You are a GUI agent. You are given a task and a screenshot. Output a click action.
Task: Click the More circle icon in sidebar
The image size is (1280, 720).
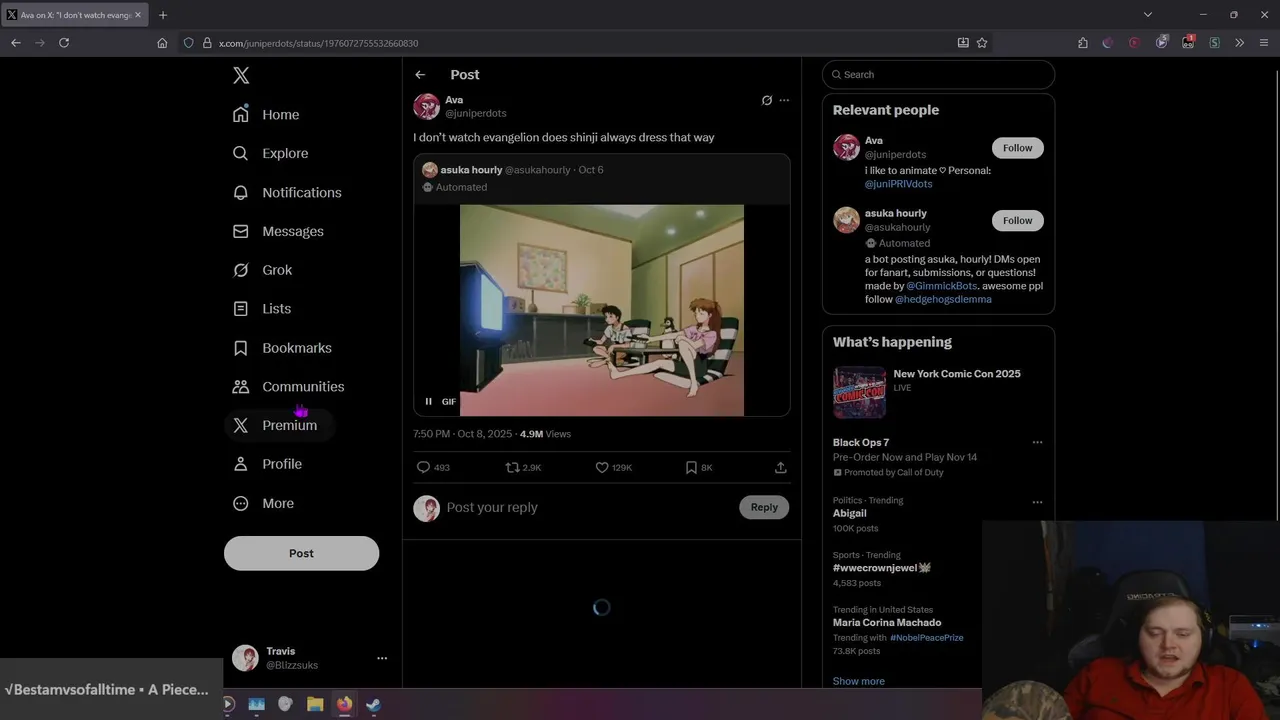(240, 503)
